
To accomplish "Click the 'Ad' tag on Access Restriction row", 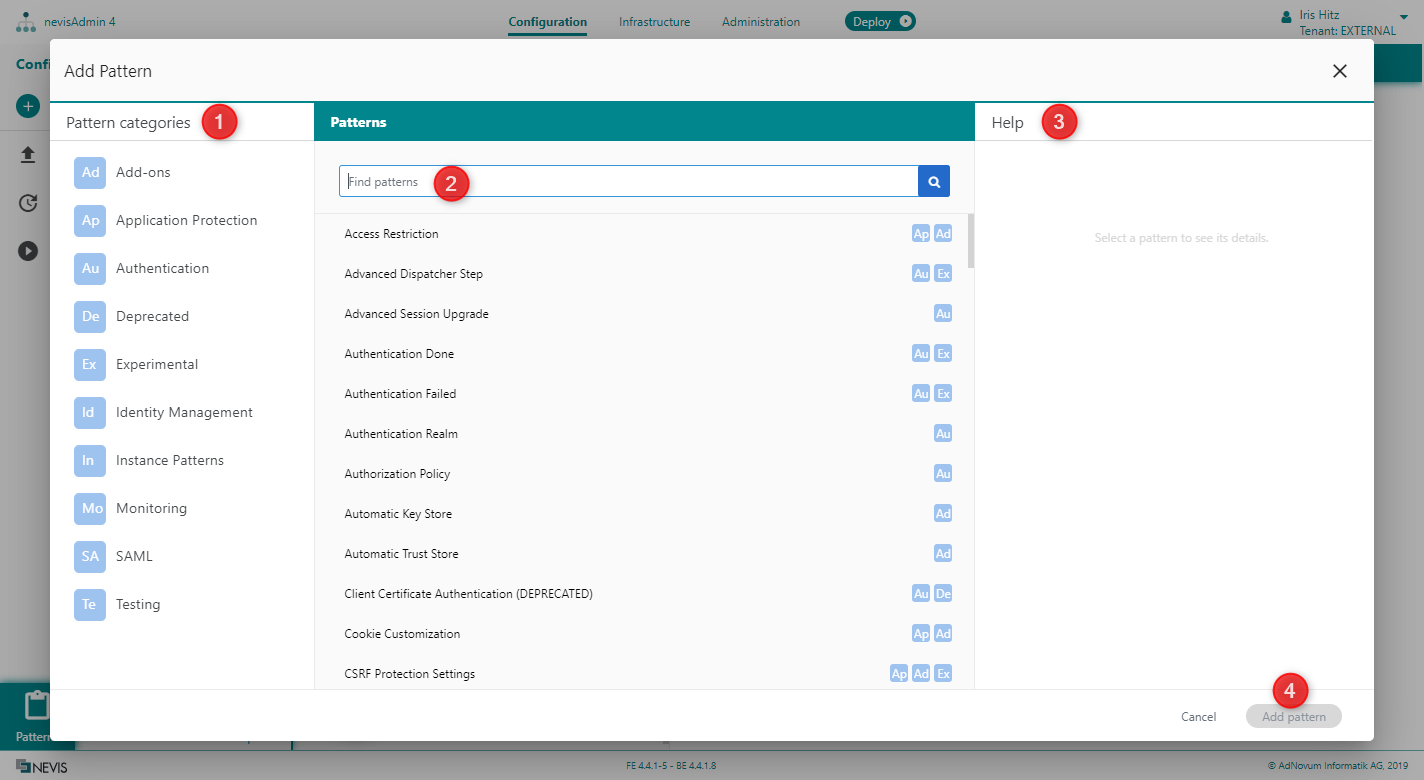I will (943, 234).
